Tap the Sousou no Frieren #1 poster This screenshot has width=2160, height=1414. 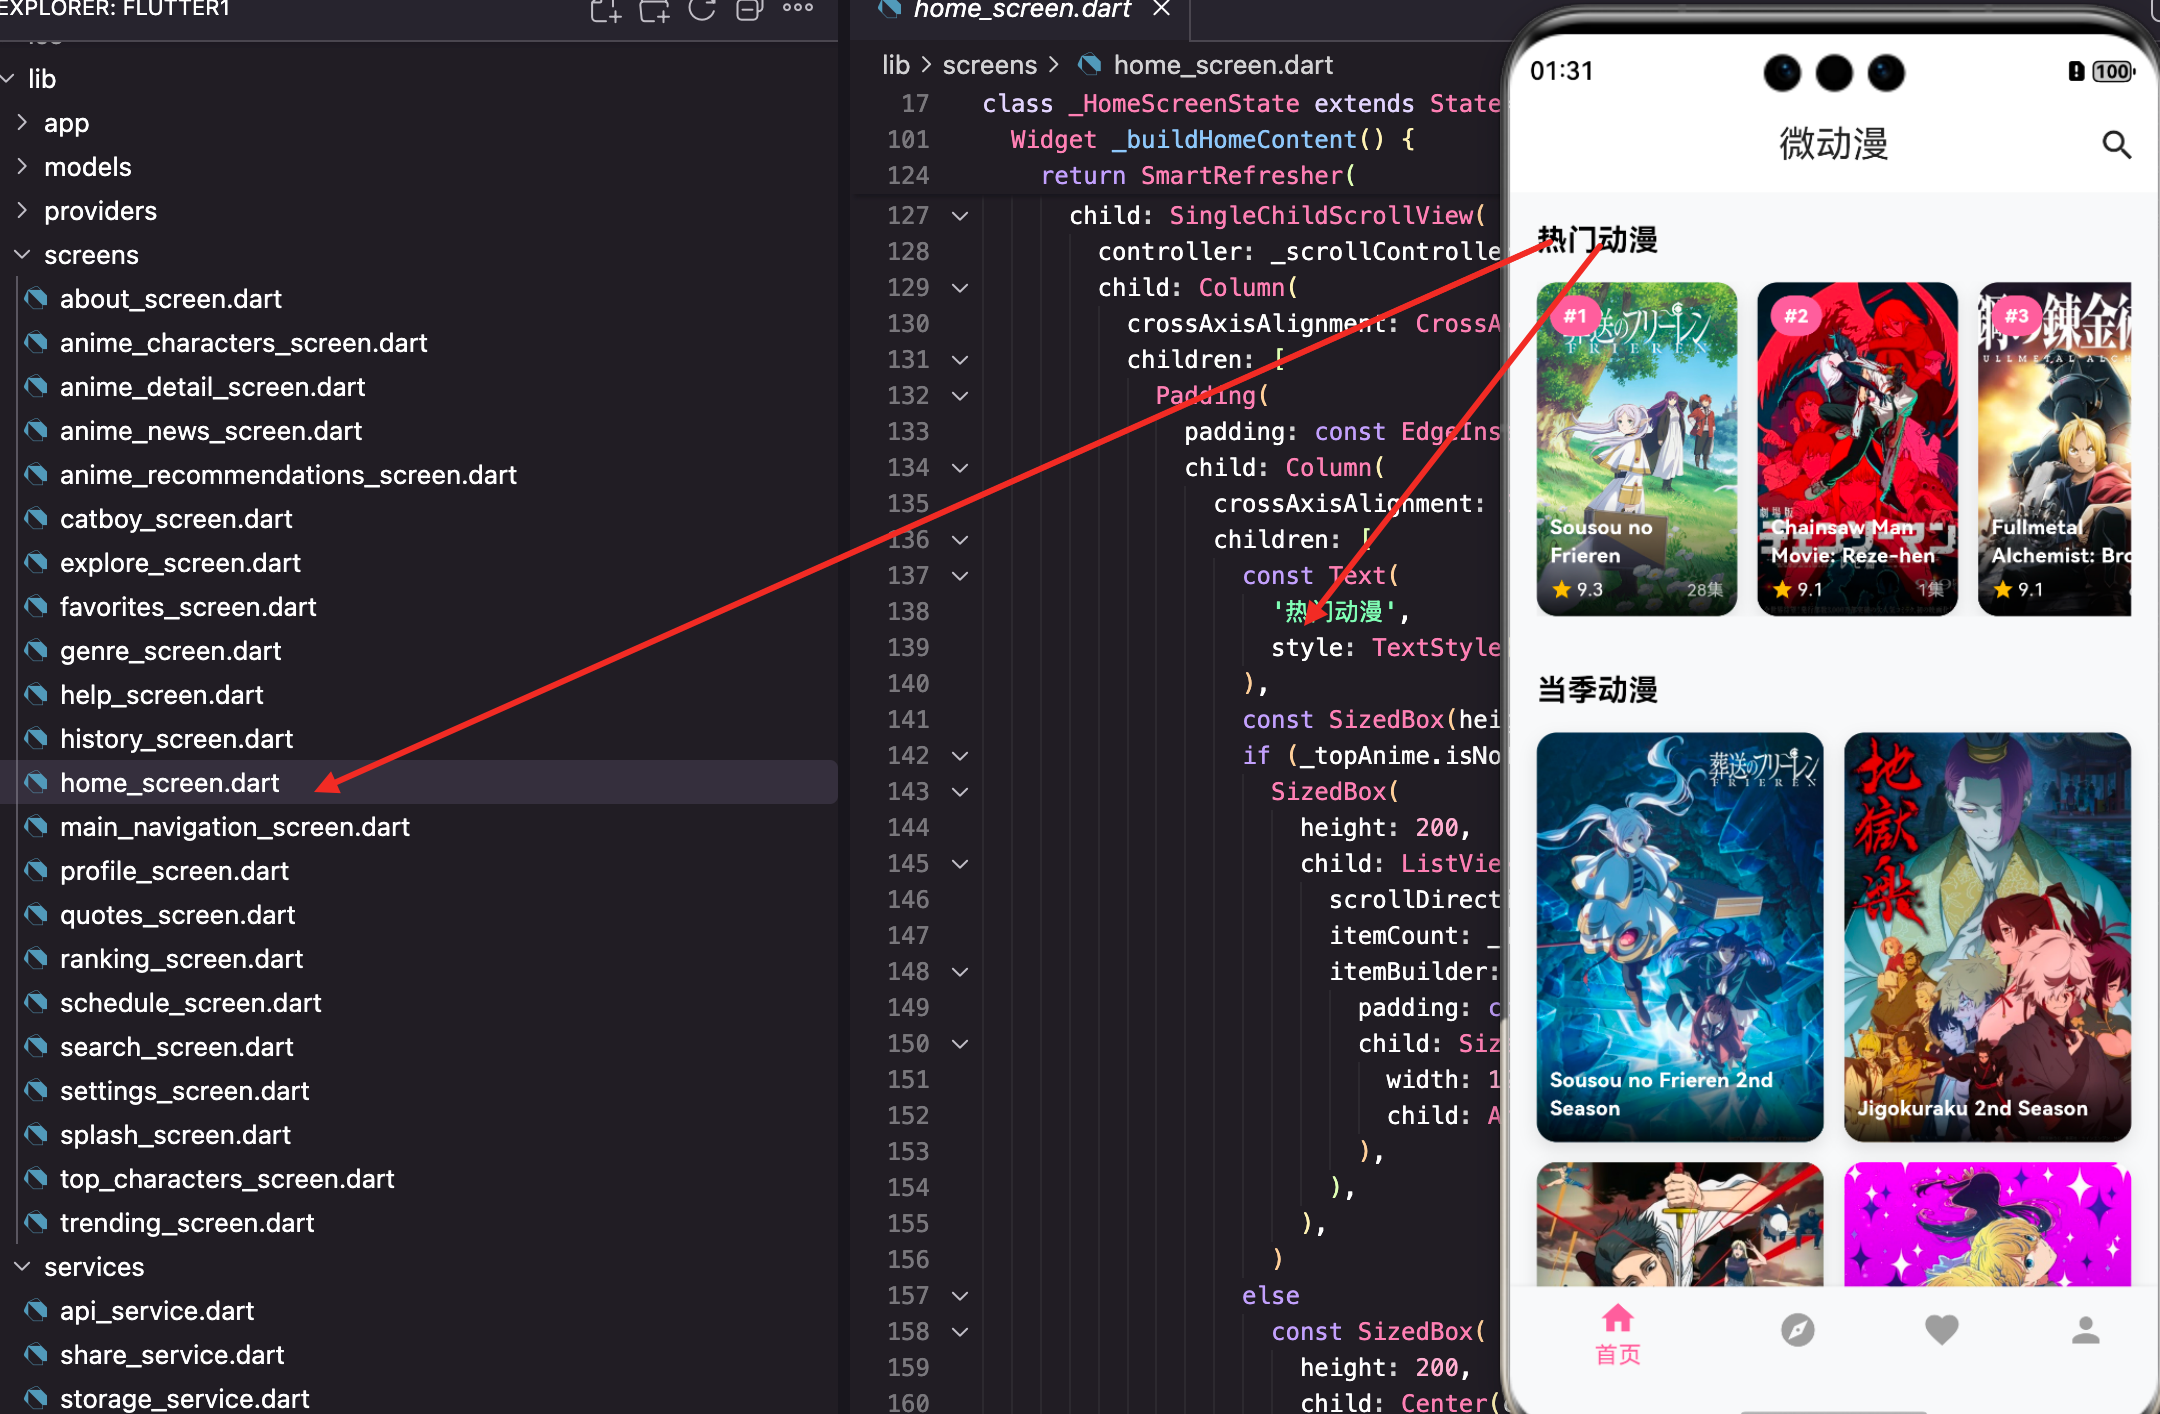coord(1636,448)
